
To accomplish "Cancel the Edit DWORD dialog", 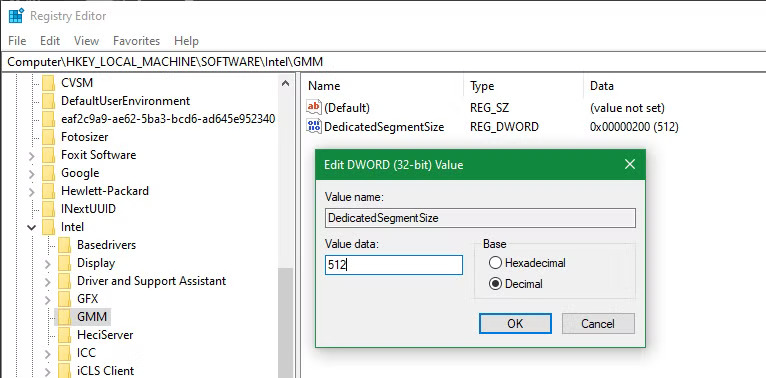I will point(598,323).
